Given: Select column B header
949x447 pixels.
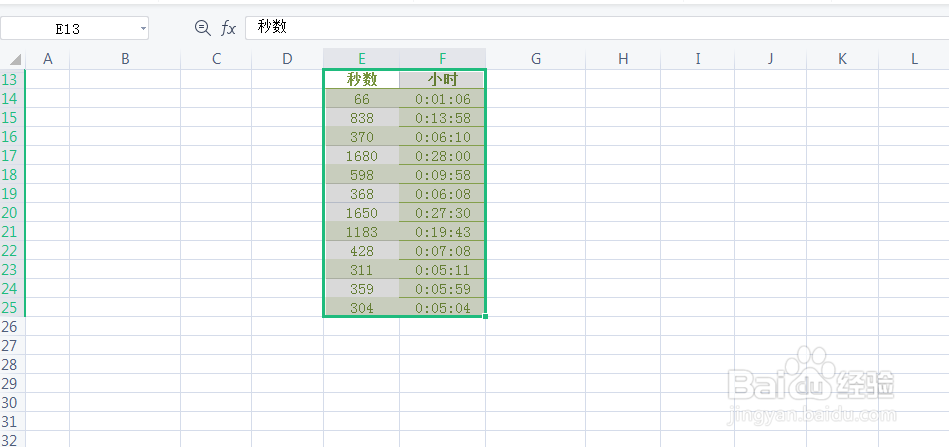Looking at the screenshot, I should [125, 59].
